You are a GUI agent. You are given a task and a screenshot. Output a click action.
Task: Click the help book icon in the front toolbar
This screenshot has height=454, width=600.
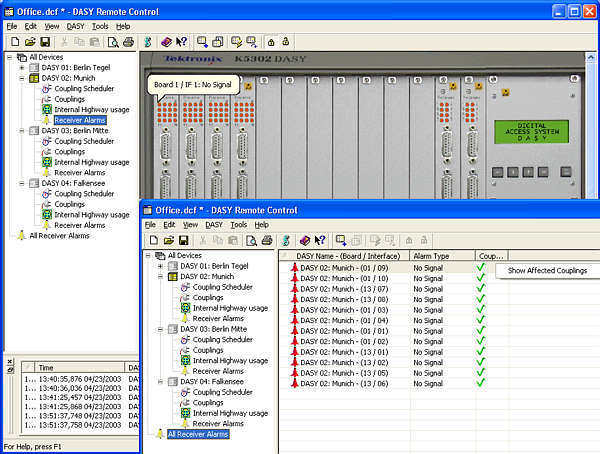click(302, 240)
